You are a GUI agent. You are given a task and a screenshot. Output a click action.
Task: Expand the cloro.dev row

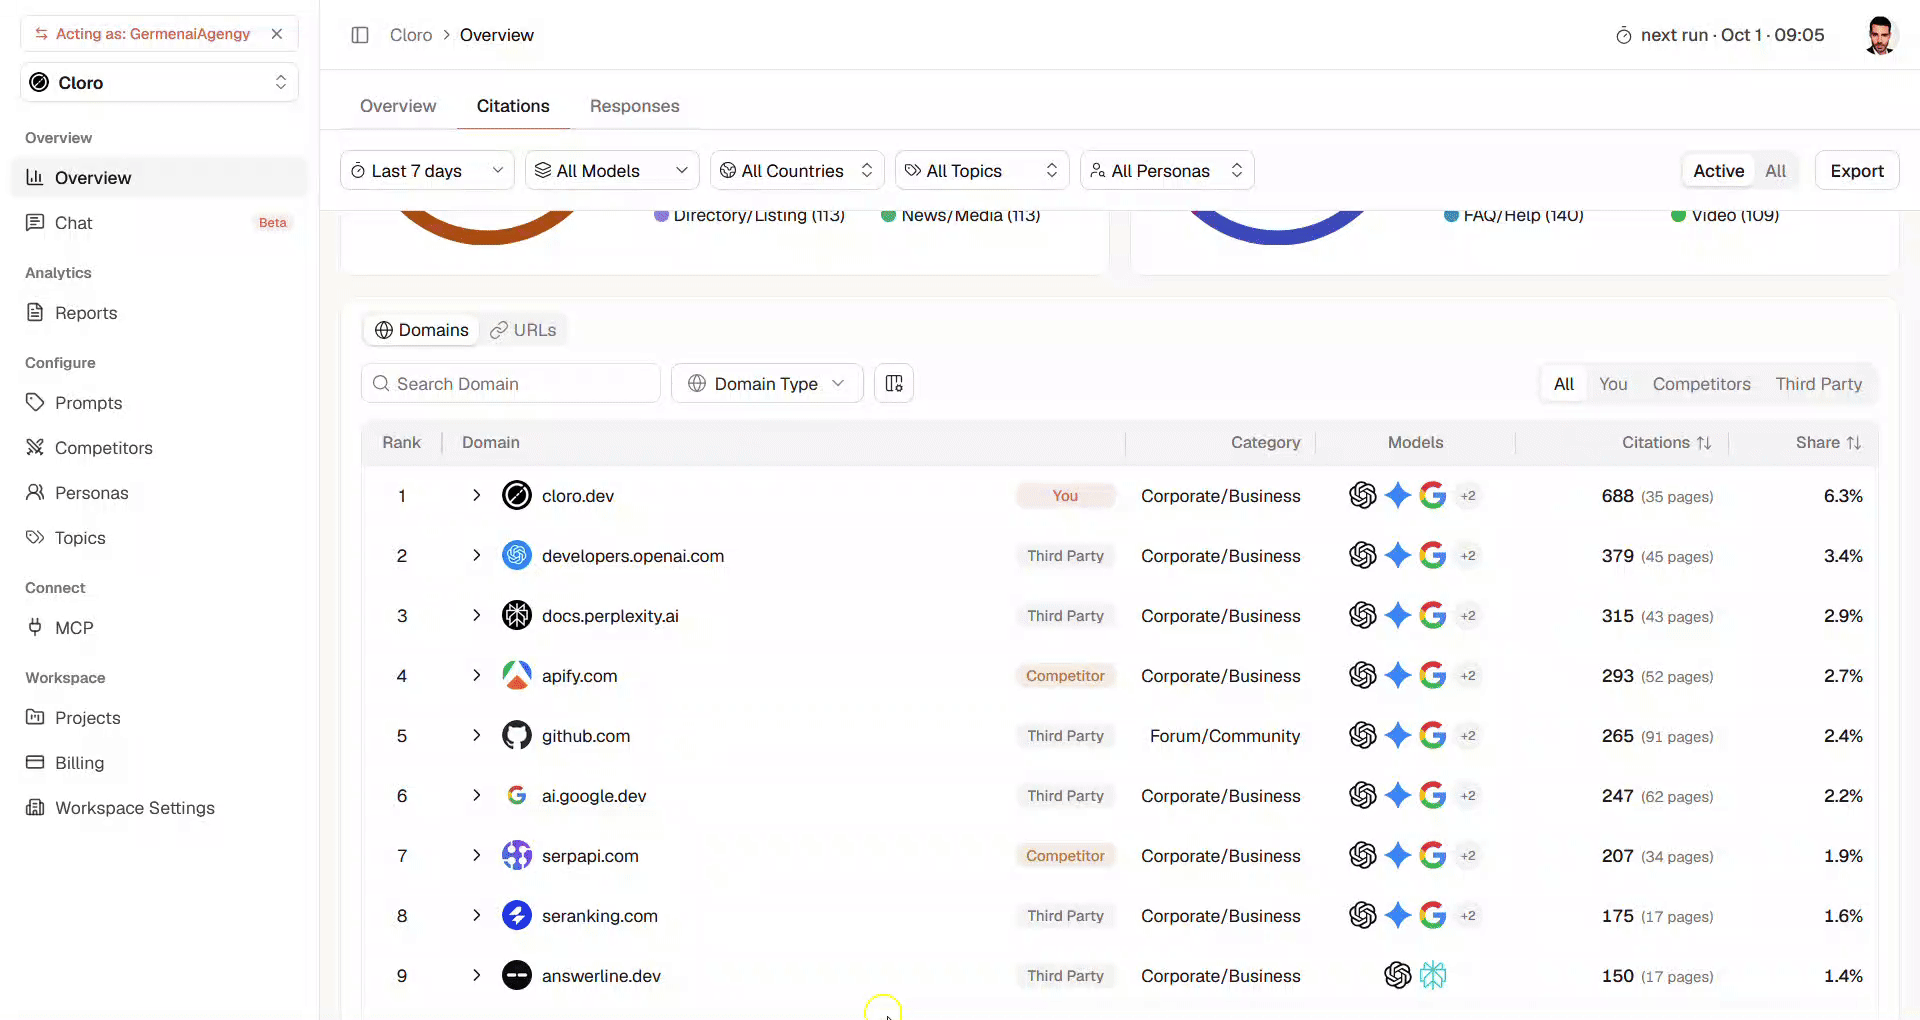(476, 495)
